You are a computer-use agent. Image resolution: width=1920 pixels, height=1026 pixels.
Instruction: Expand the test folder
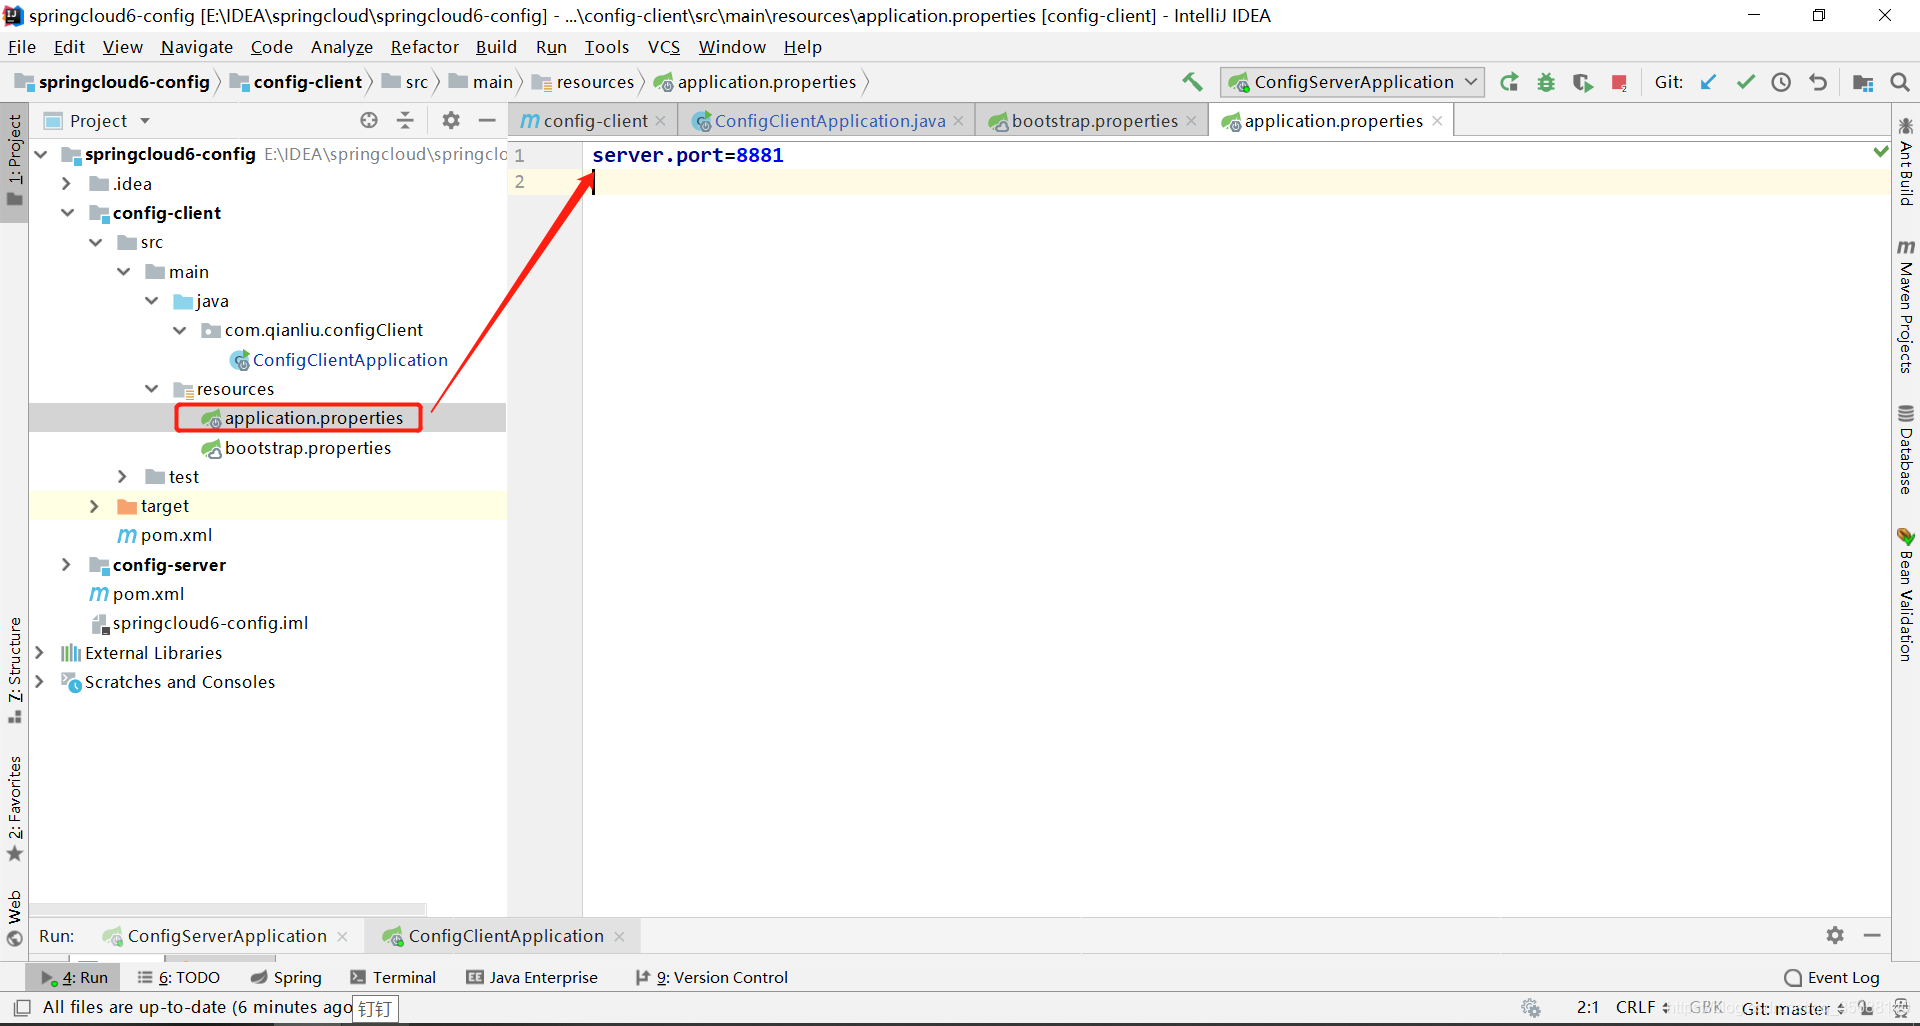coord(122,476)
